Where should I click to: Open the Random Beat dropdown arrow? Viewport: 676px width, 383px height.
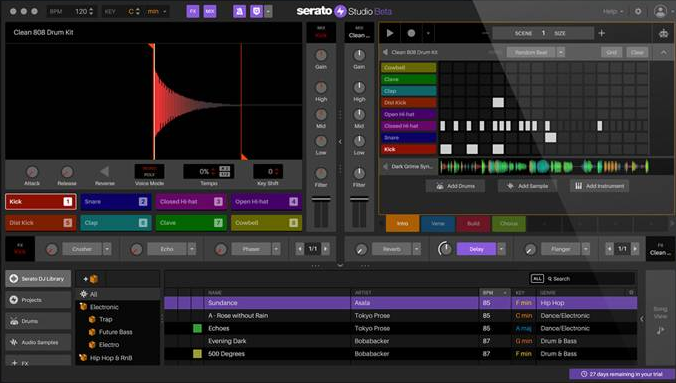[x=560, y=52]
